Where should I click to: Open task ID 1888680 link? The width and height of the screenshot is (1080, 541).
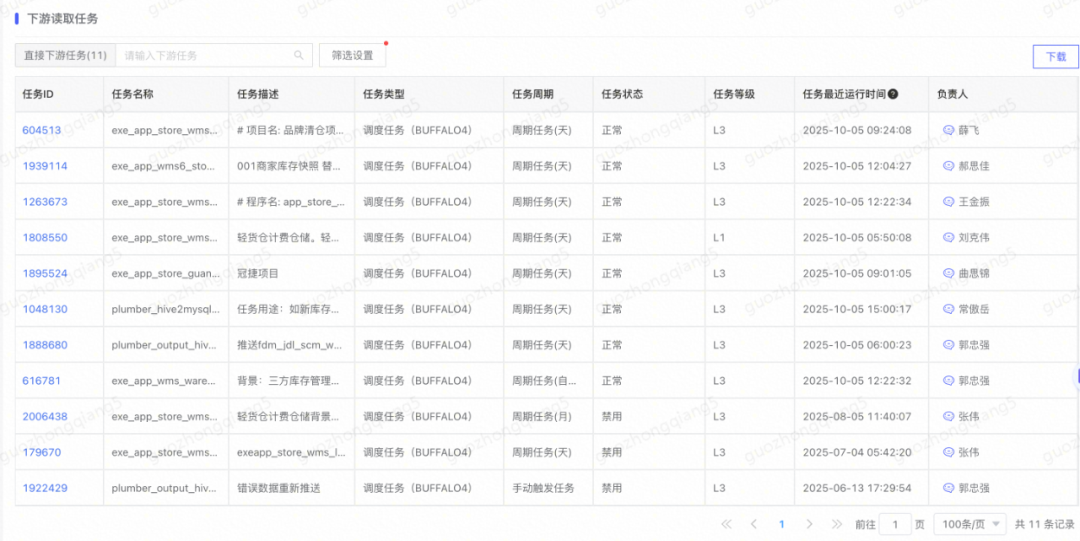(45, 345)
